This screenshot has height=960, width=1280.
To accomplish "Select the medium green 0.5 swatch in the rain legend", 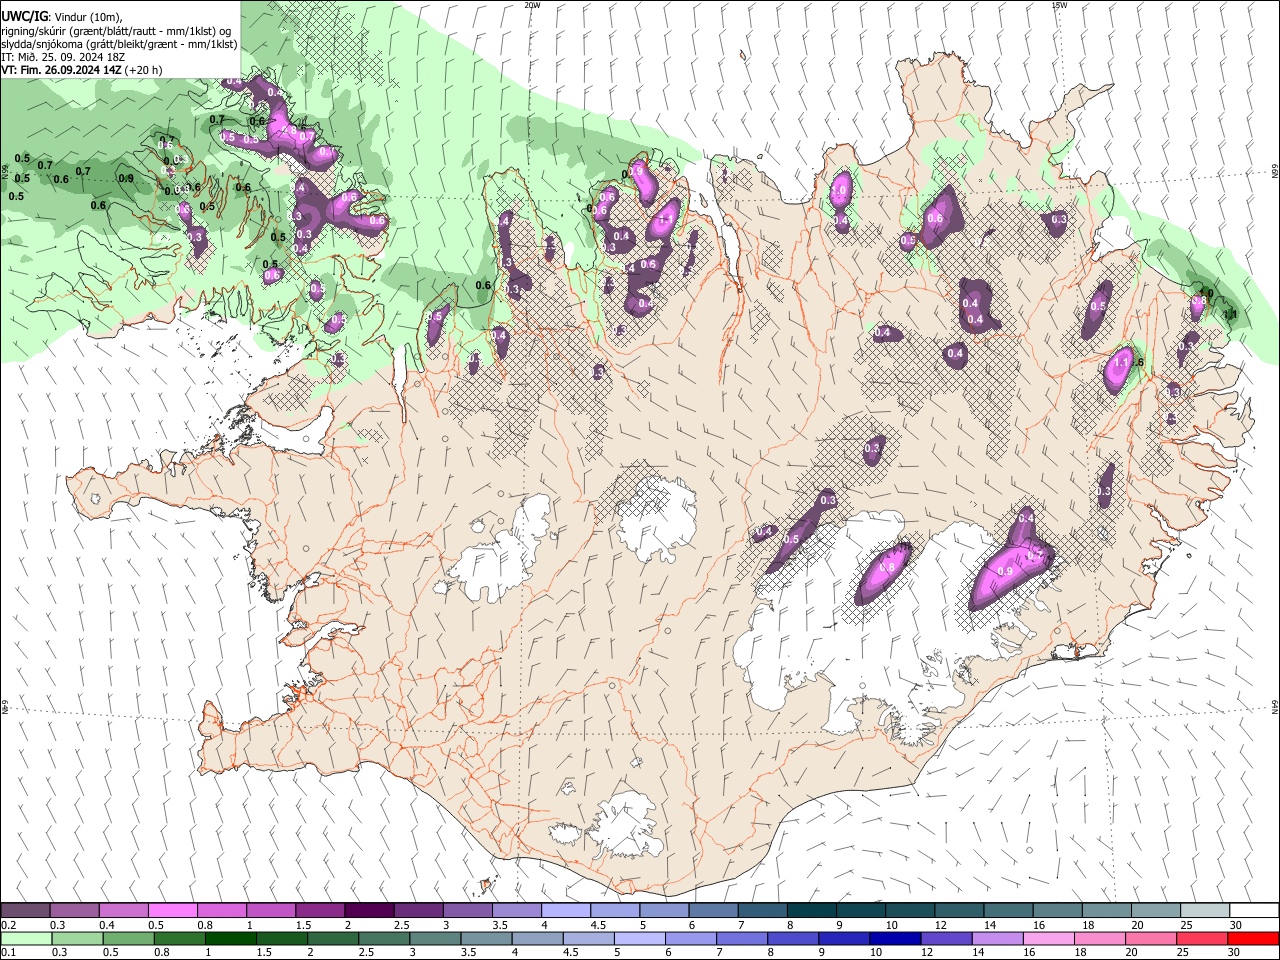I will 129,938.
